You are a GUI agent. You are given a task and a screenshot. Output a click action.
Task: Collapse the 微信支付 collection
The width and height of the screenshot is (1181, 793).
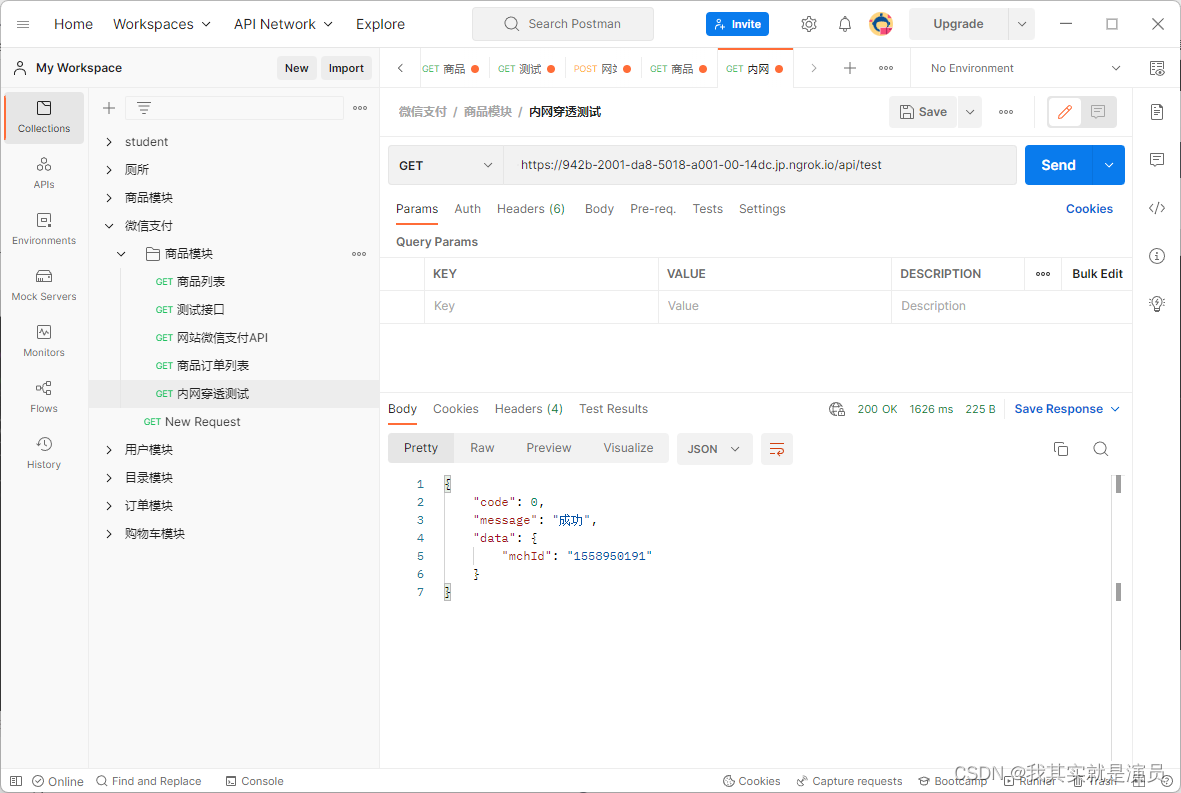click(x=109, y=226)
